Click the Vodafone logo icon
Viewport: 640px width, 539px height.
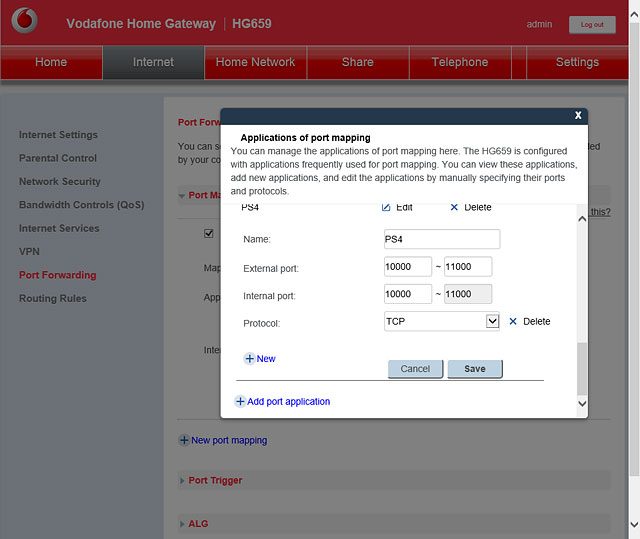pos(24,20)
